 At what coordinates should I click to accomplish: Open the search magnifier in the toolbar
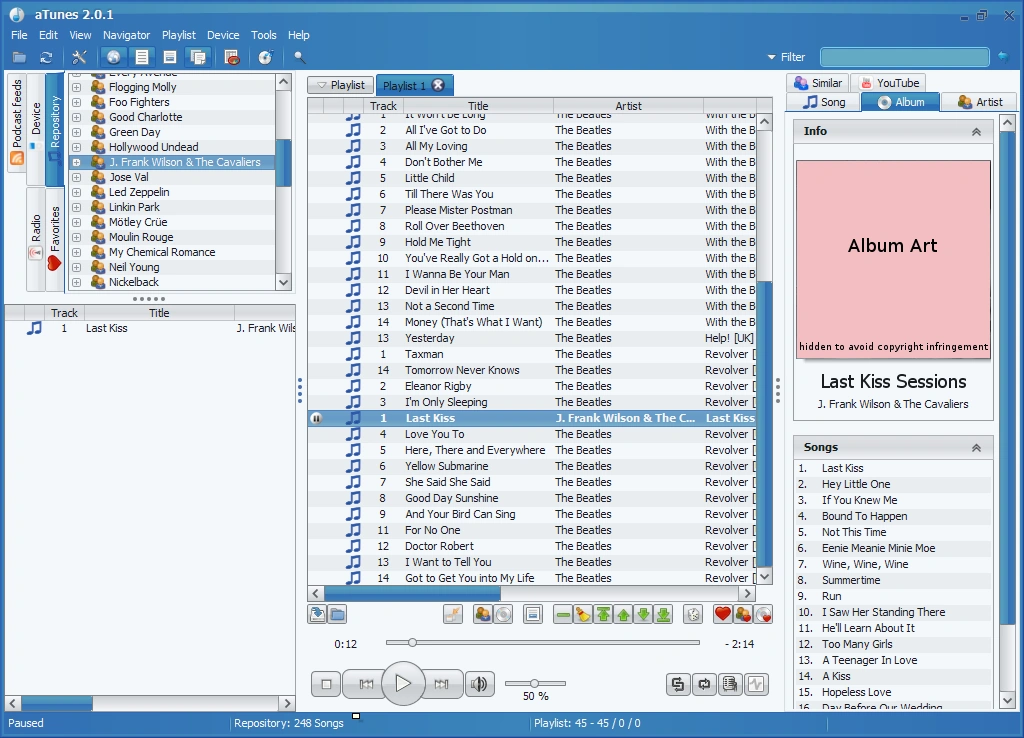point(299,57)
